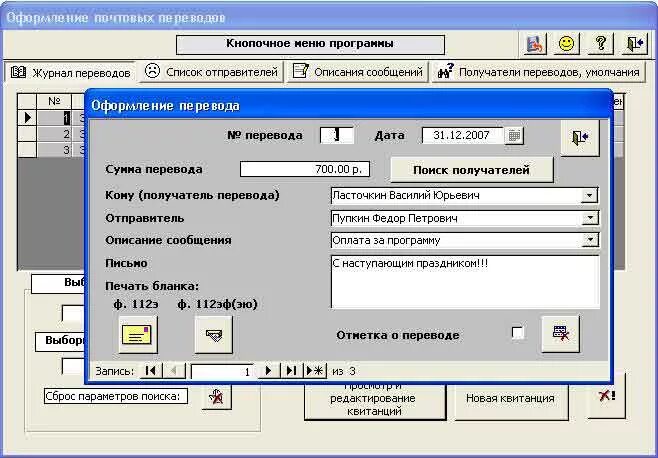Click Оплата за программу description text

(386, 240)
